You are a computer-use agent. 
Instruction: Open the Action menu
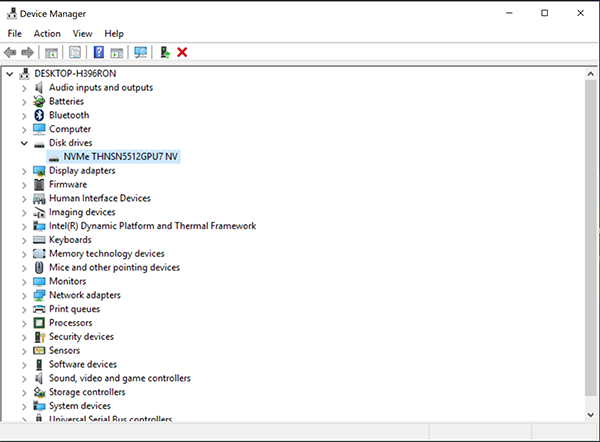pyautogui.click(x=47, y=34)
